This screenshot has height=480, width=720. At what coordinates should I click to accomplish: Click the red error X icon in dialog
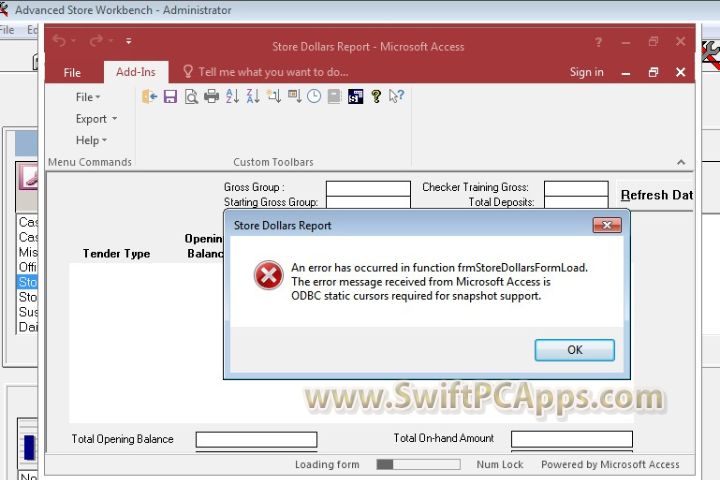pos(269,275)
